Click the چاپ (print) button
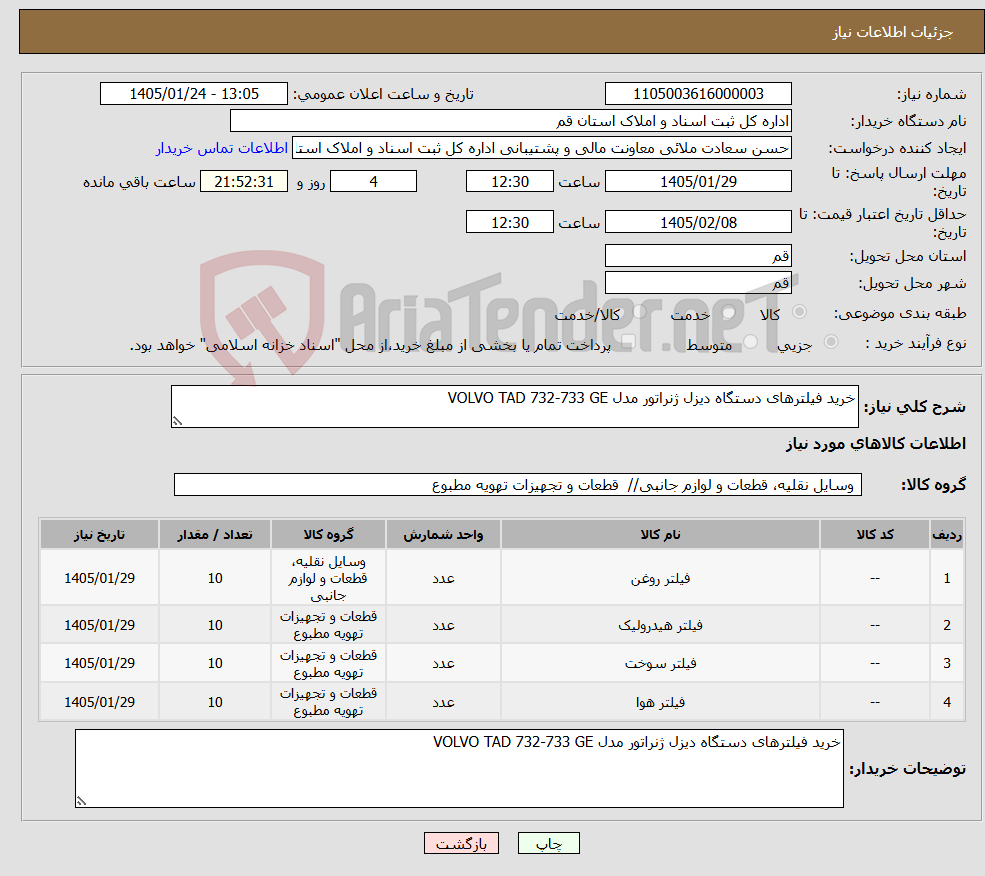This screenshot has height=876, width=985. pos(548,843)
